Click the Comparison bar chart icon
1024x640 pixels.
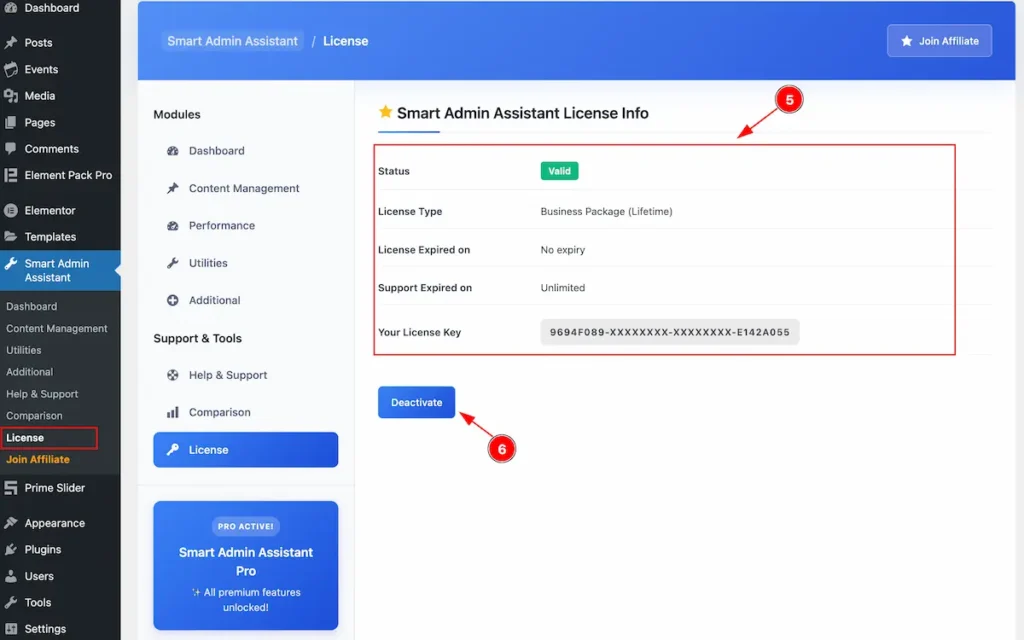172,412
